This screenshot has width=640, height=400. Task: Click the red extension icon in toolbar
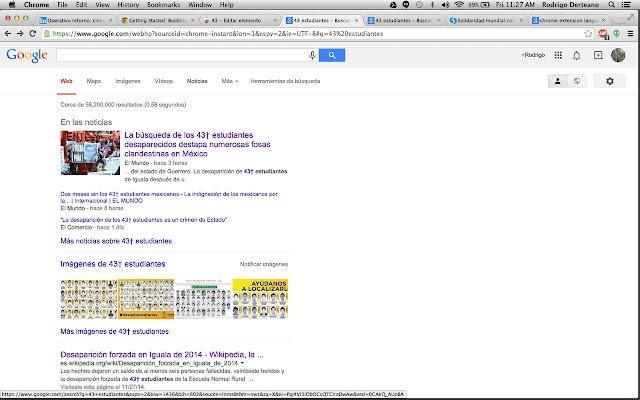[x=603, y=34]
